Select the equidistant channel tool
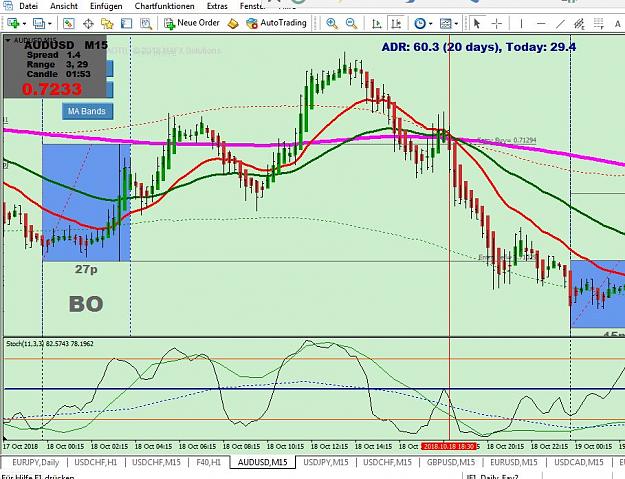 point(579,24)
